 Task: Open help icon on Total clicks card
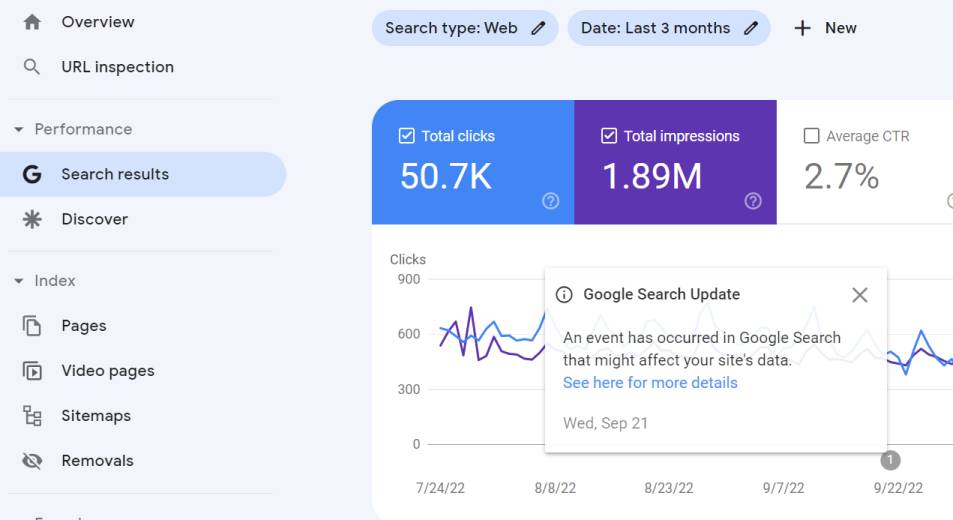(x=551, y=201)
